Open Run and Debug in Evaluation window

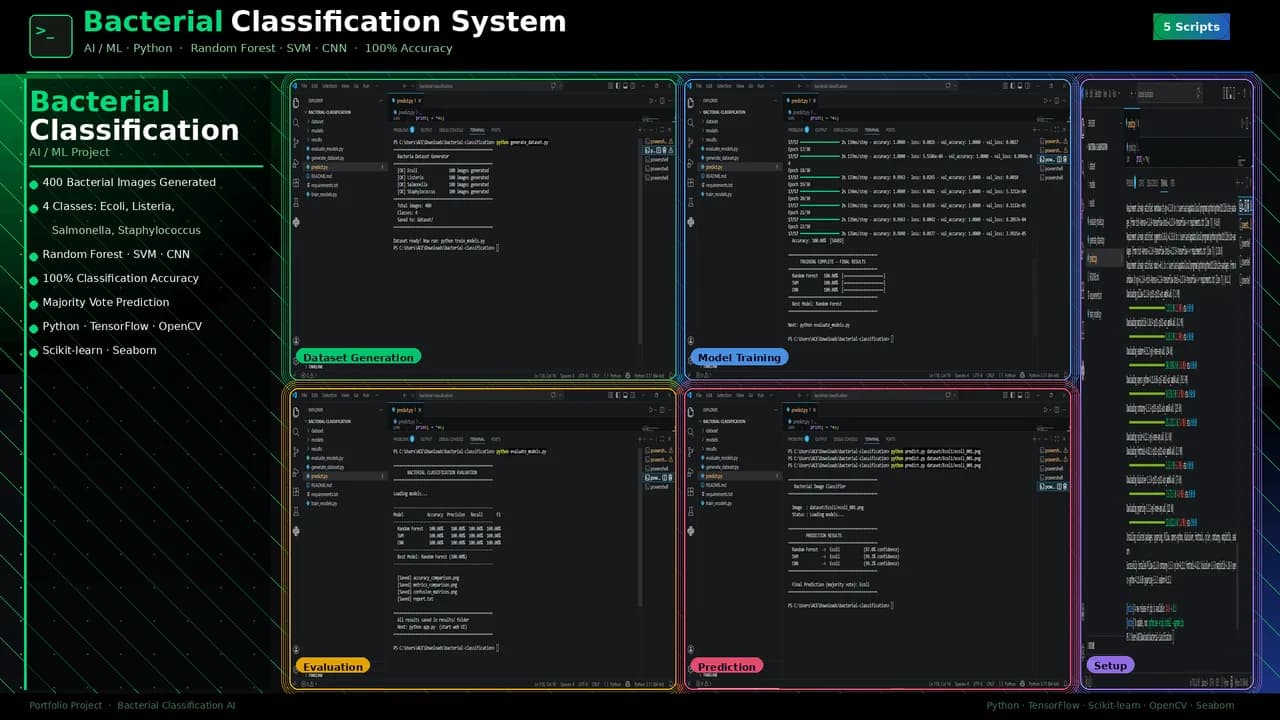coord(296,471)
